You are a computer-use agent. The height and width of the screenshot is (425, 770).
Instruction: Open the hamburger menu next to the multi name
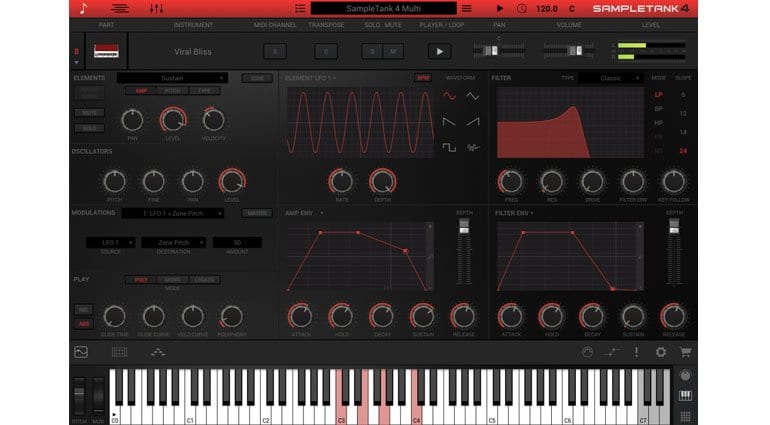click(x=467, y=8)
